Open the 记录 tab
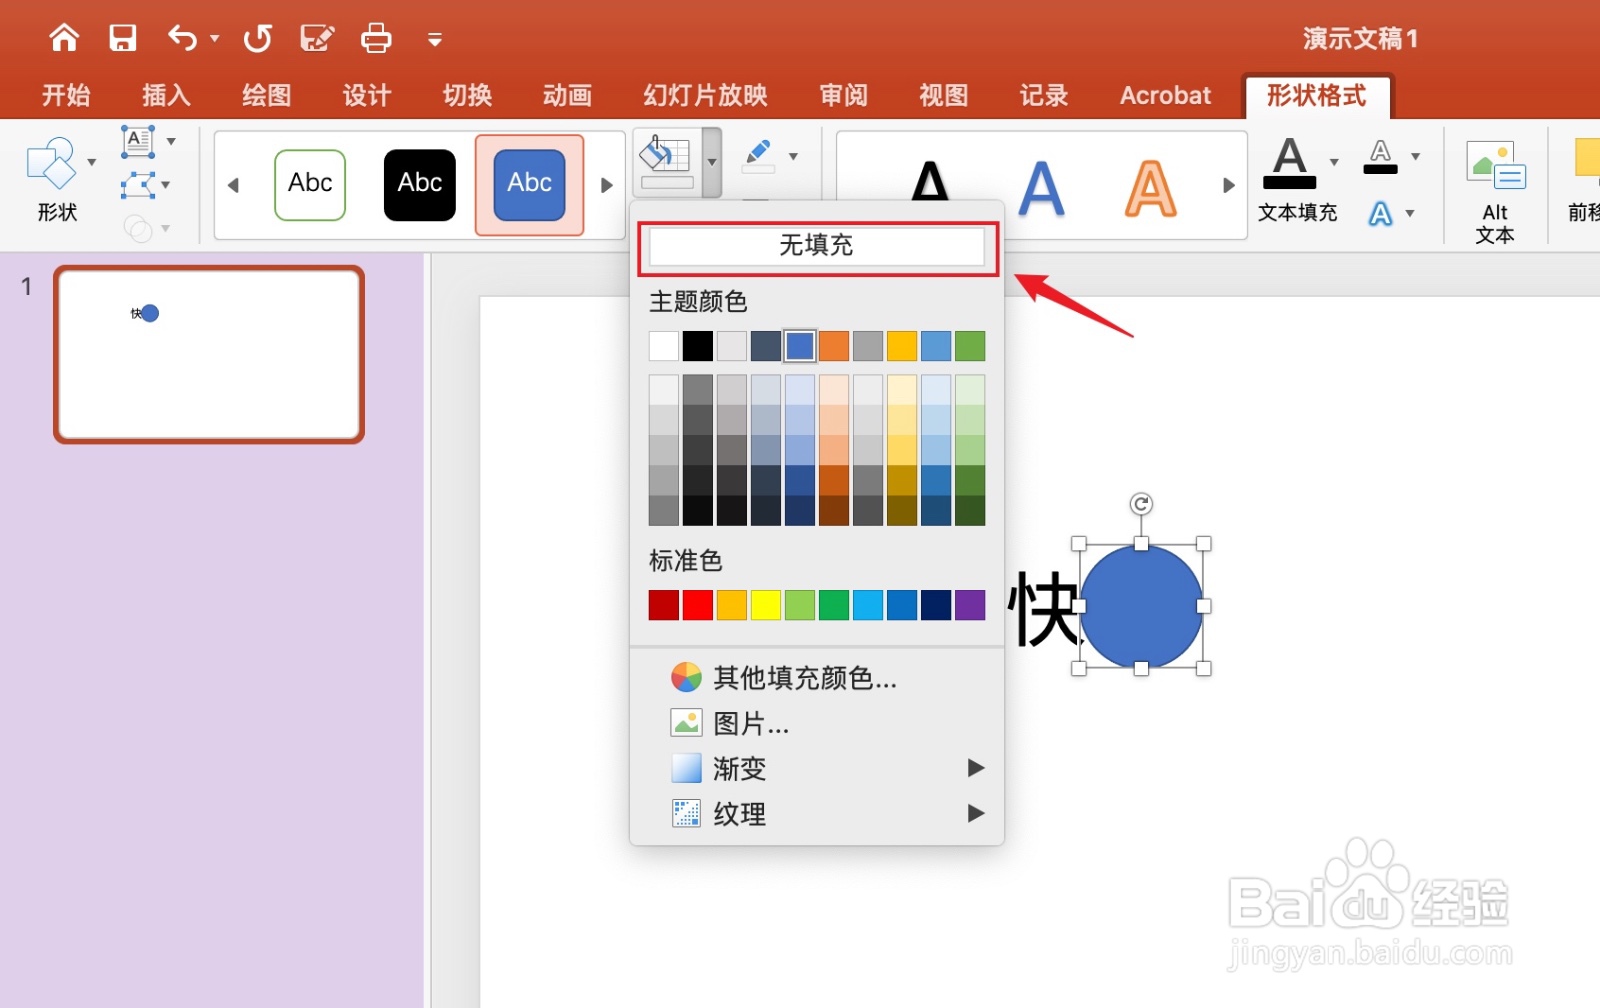 1043,95
